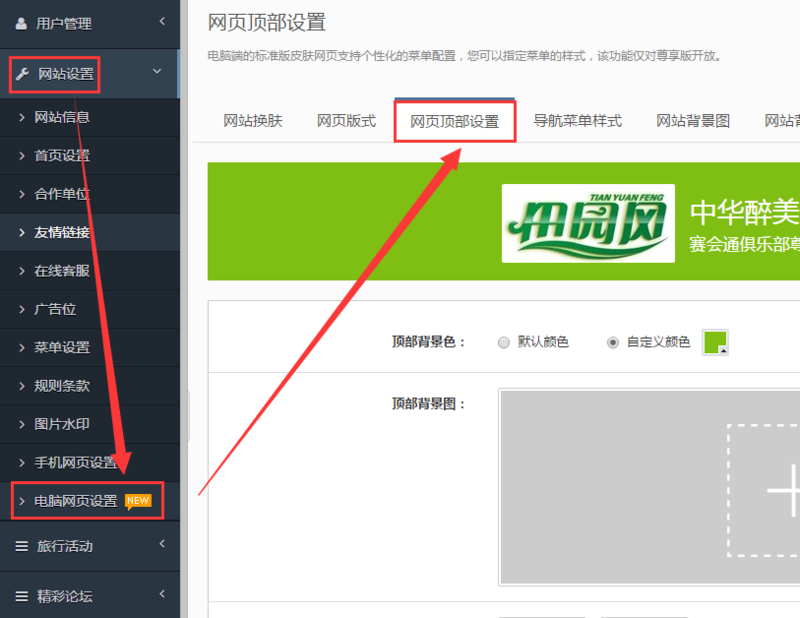Click the orange NEW badge icon
800x618 pixels.
click(x=138, y=501)
